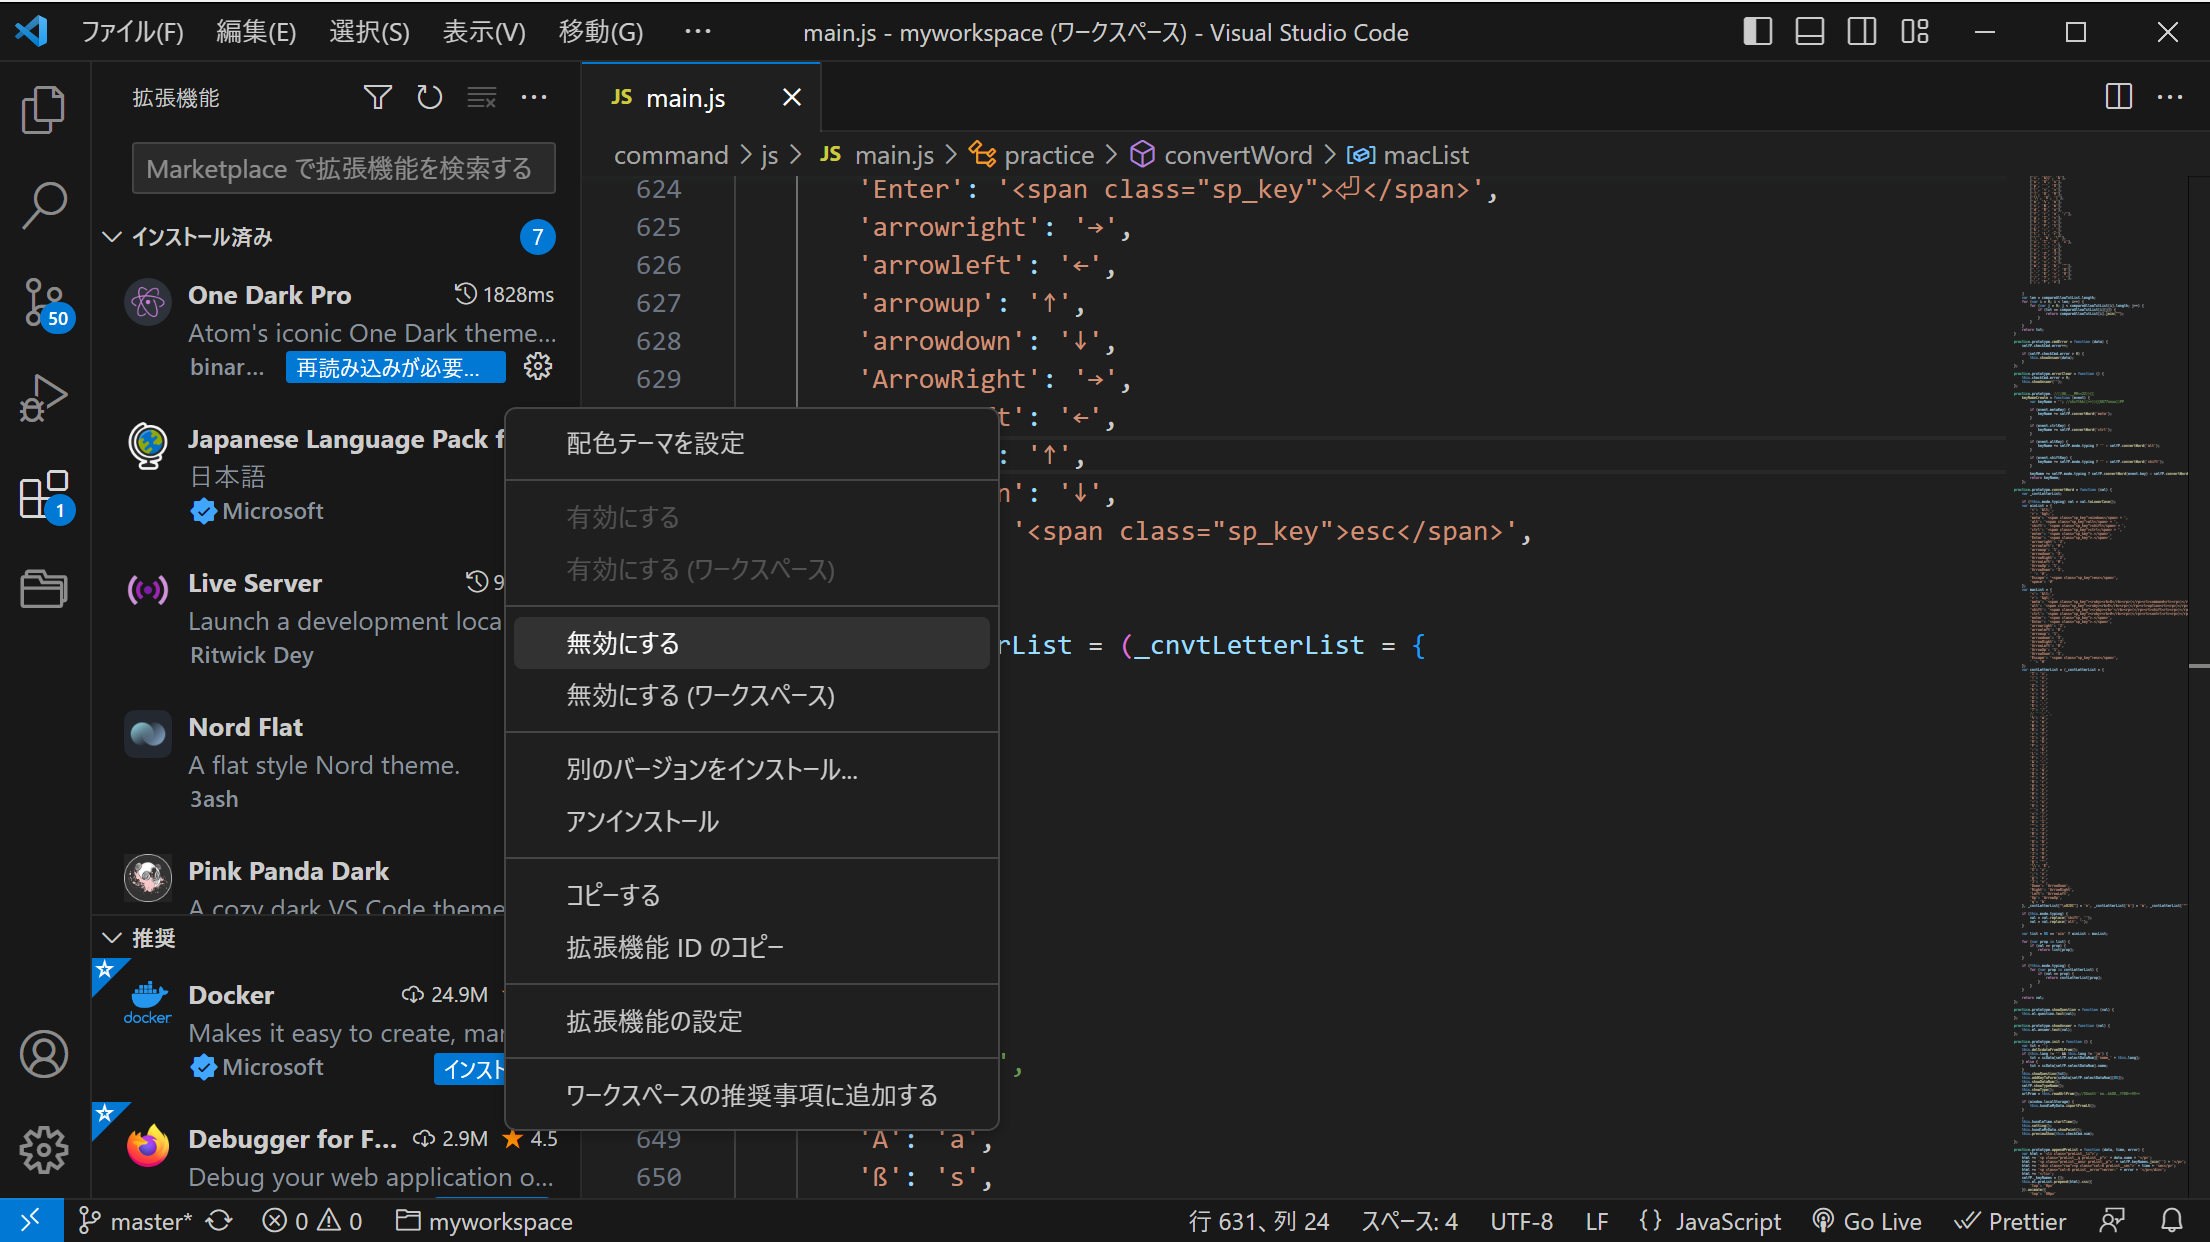Show hidden menus via title bar ellipsis

pyautogui.click(x=697, y=32)
